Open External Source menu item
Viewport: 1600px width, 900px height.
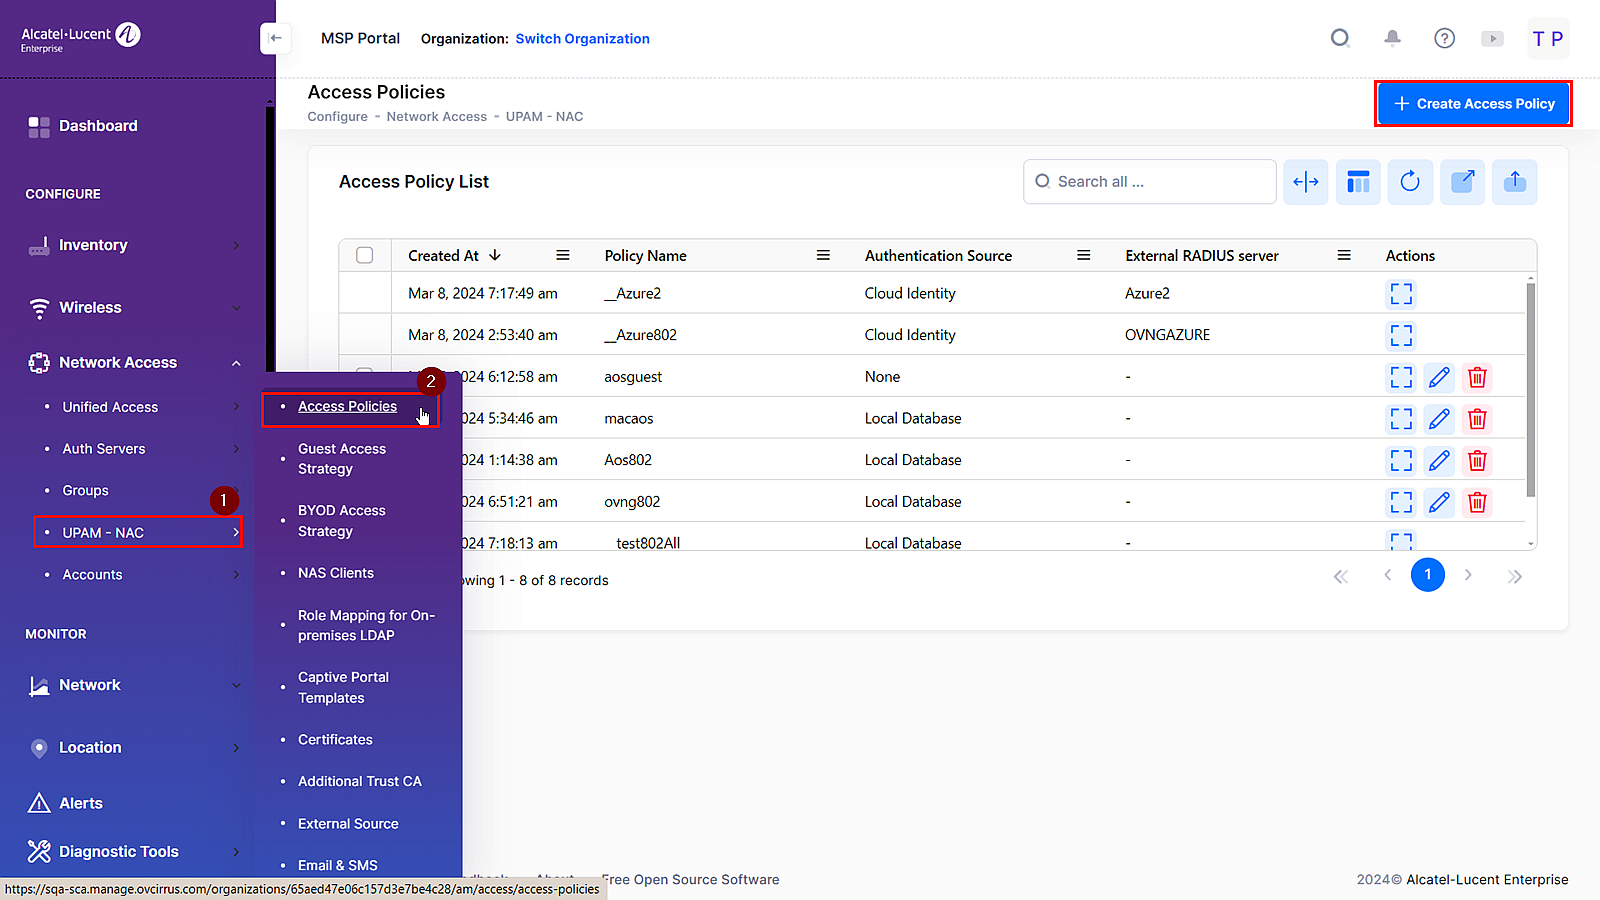(x=348, y=824)
